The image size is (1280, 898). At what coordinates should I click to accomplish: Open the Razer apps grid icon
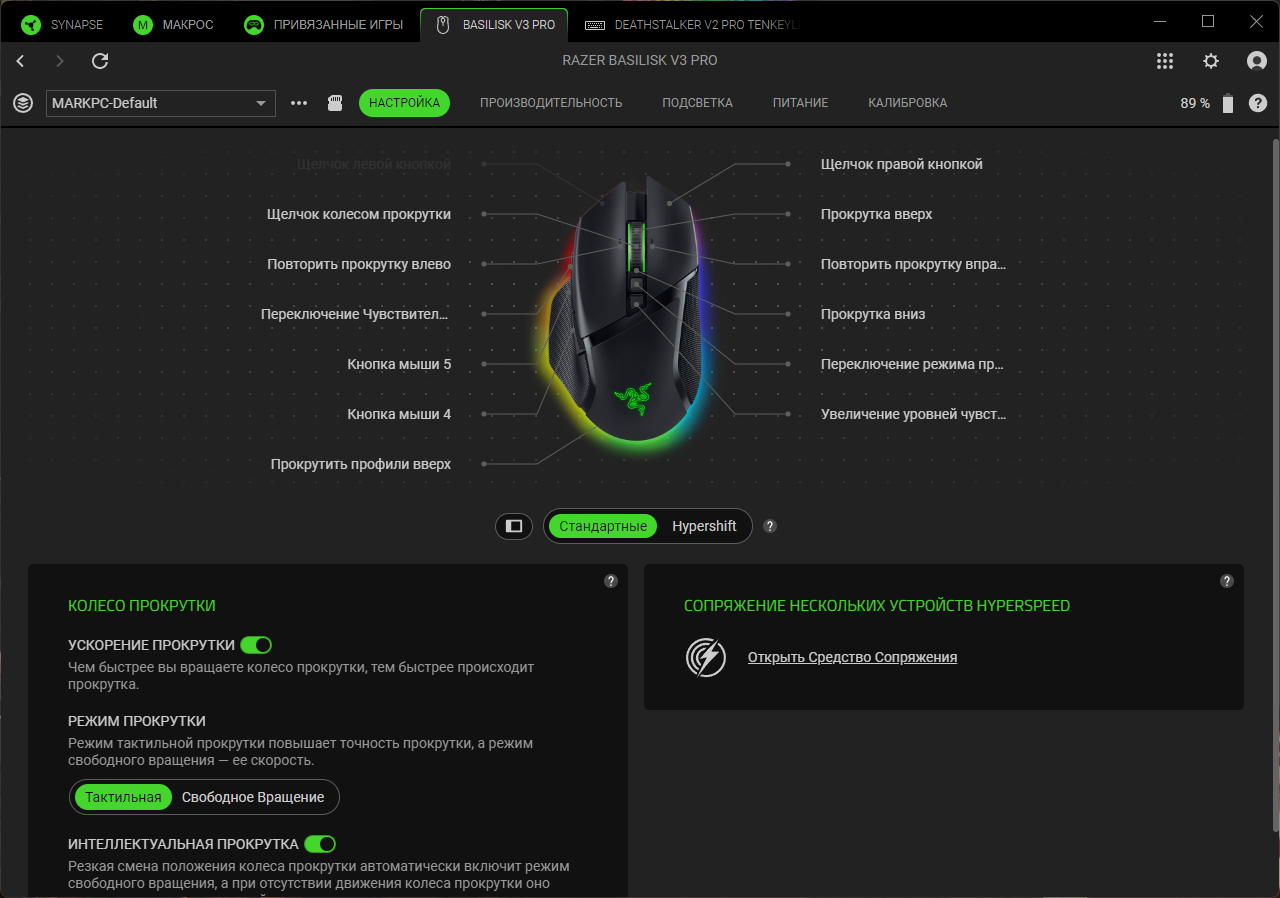coord(1165,61)
